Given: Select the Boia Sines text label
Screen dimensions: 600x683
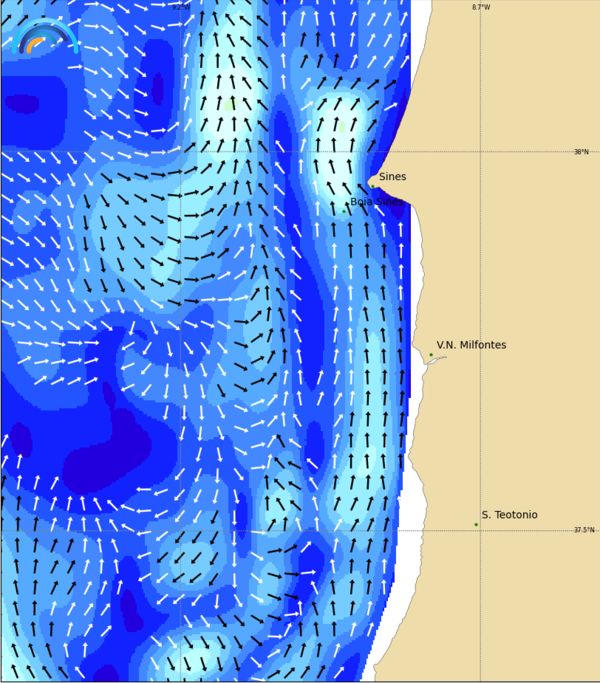Looking at the screenshot, I should point(376,202).
